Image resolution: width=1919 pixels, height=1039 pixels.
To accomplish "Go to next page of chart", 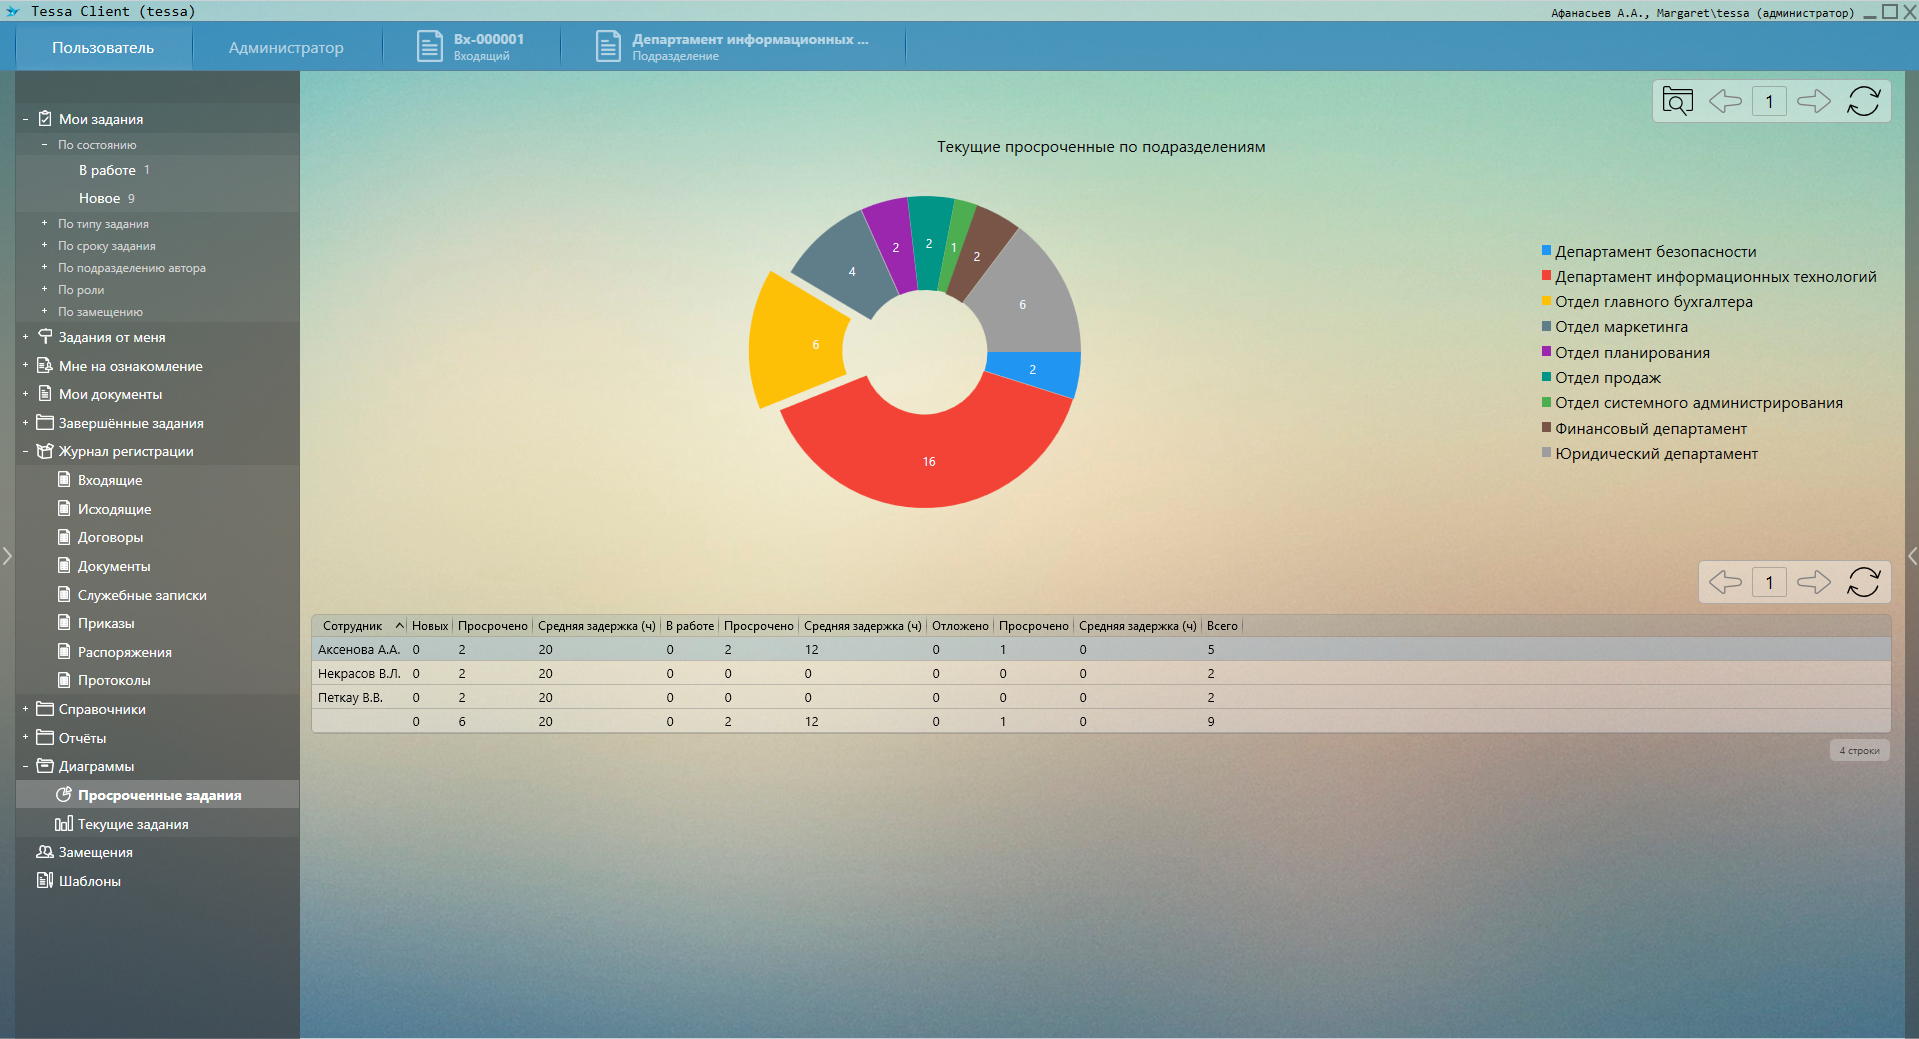I will click(1813, 101).
